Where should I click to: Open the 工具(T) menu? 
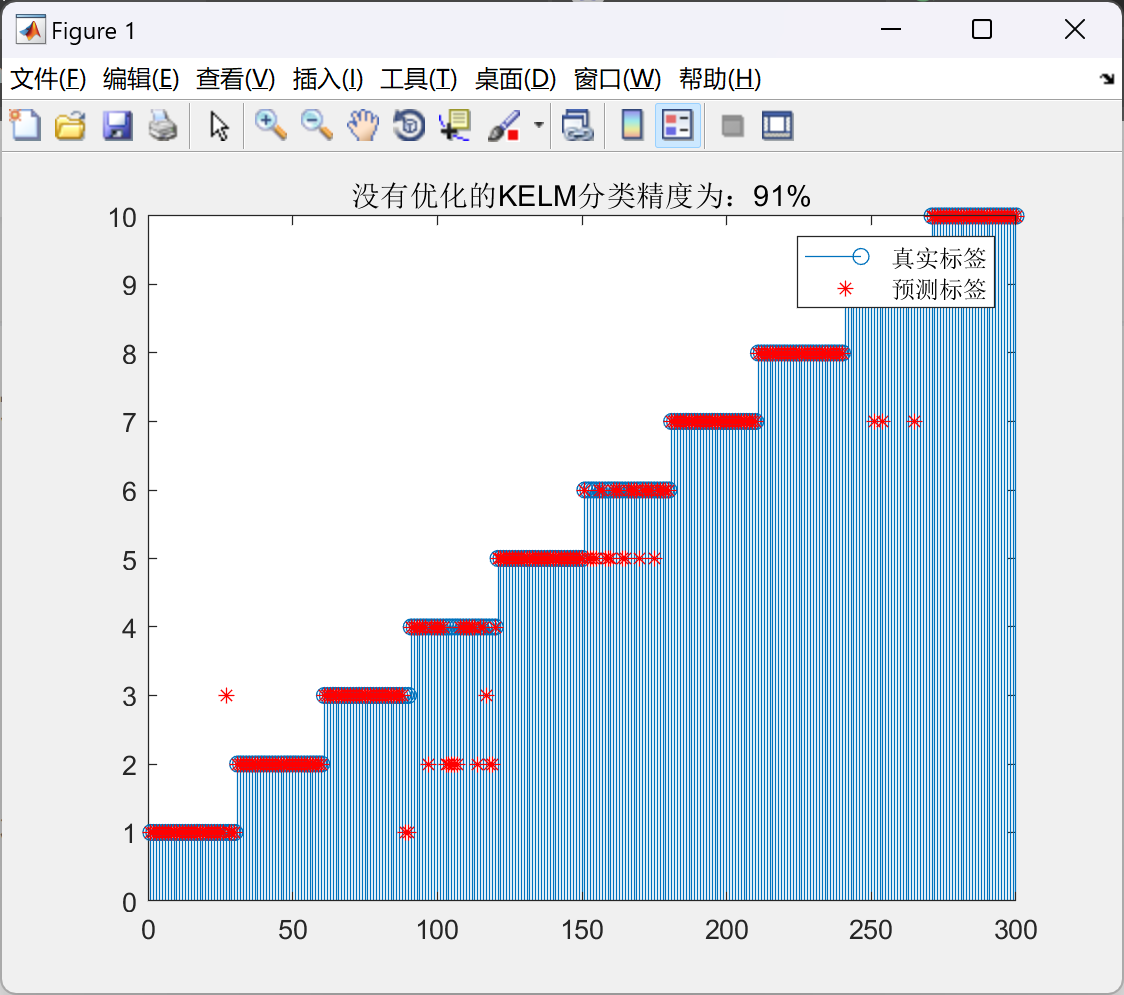pyautogui.click(x=419, y=79)
